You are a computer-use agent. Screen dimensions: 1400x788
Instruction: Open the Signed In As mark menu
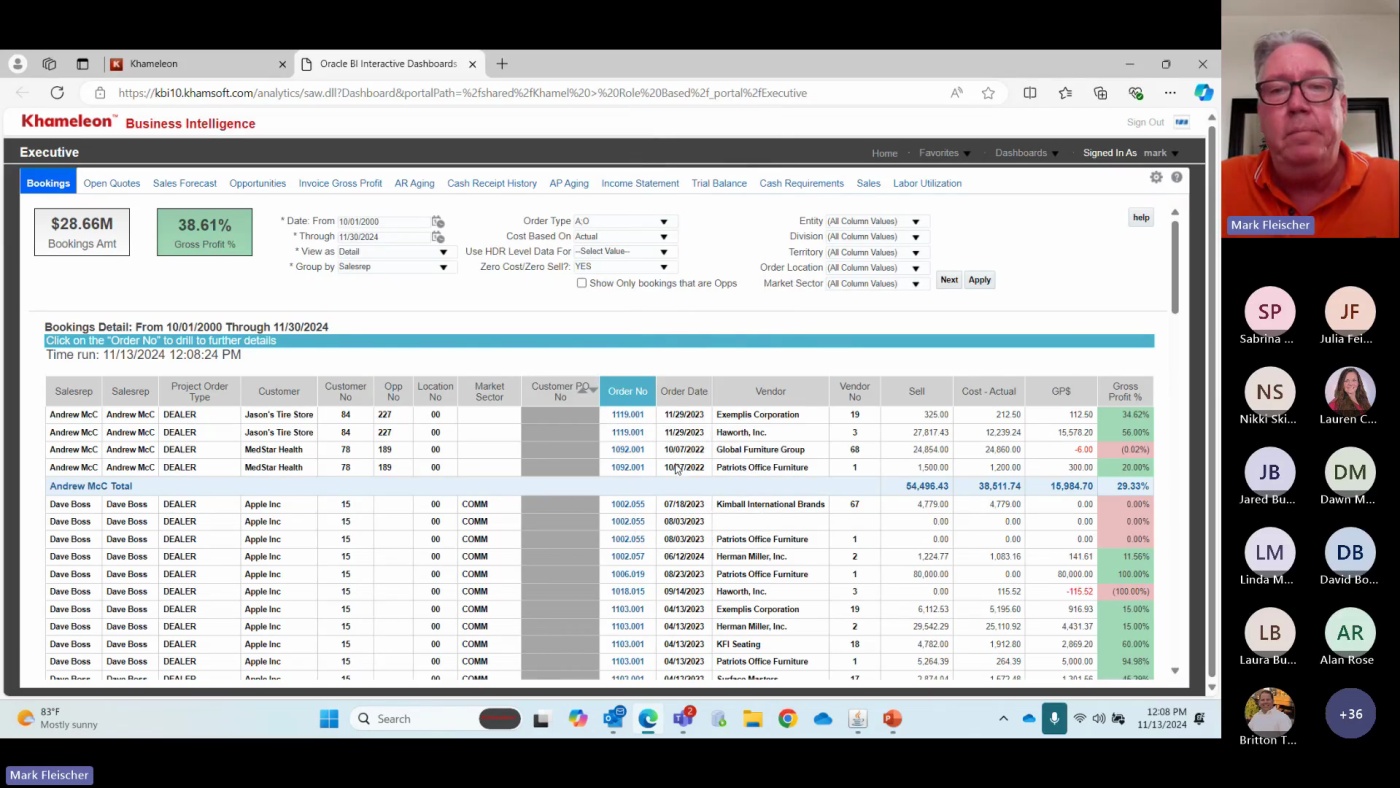coord(1130,153)
